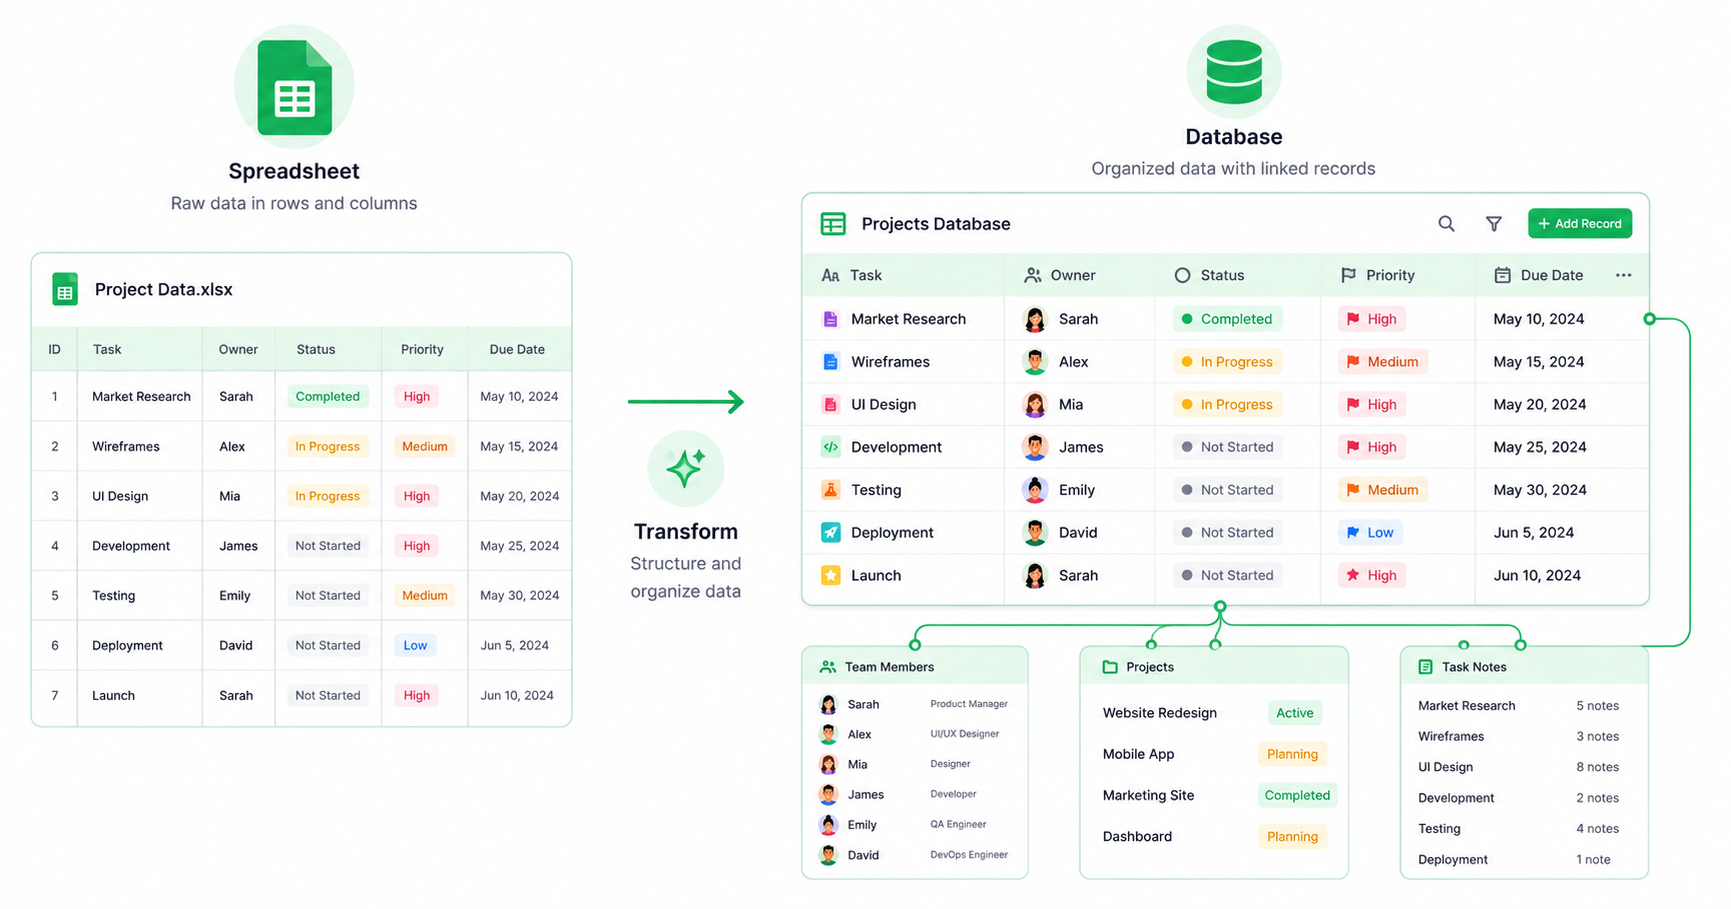Click the Completed status in the spreadsheet
The height and width of the screenshot is (909, 1731).
[x=327, y=396]
